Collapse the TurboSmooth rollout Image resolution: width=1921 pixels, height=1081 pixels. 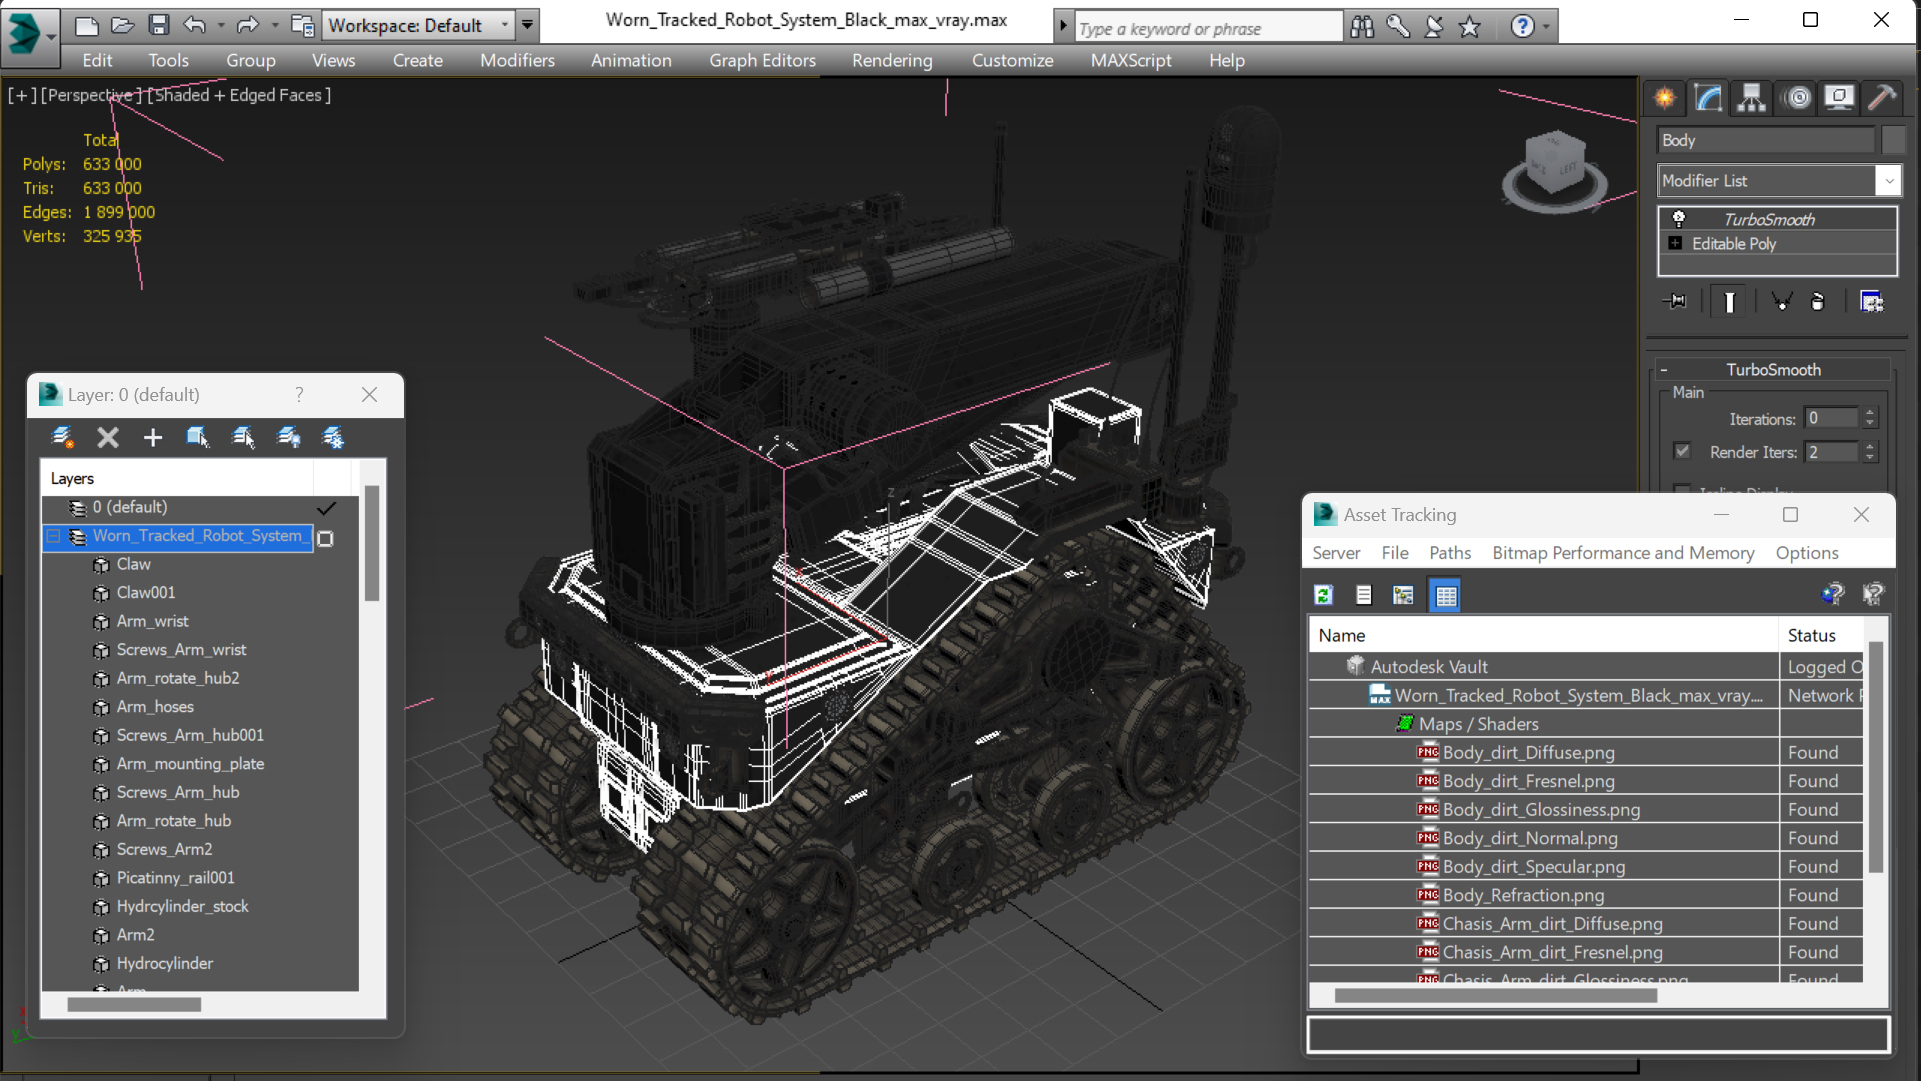[x=1664, y=370]
